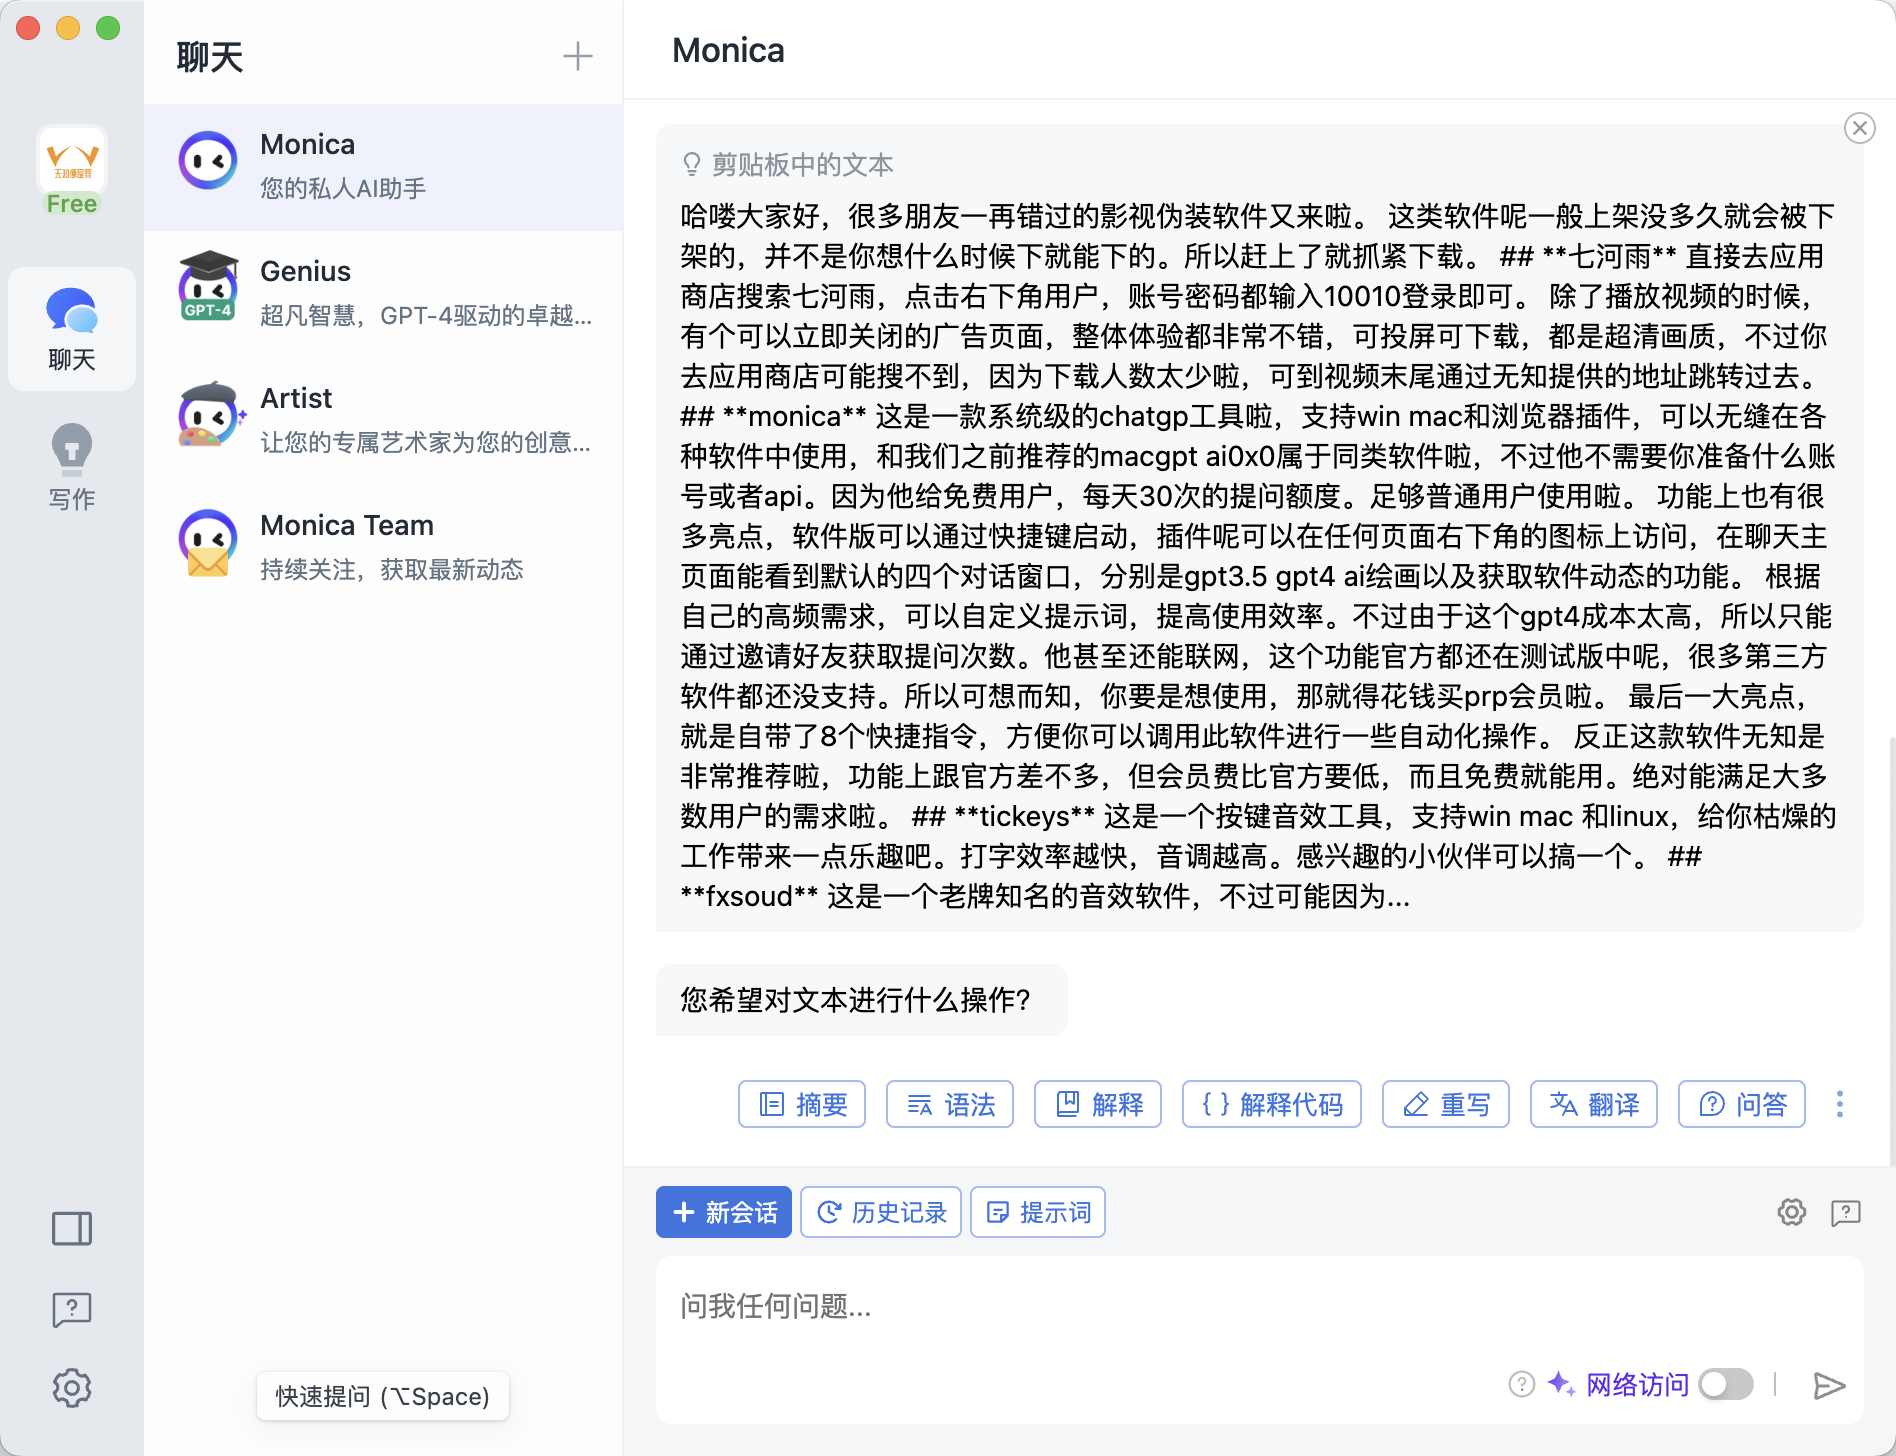Screen dimensions: 1896x1456
Task: Start a 新会话 new conversation
Action: coord(724,1212)
